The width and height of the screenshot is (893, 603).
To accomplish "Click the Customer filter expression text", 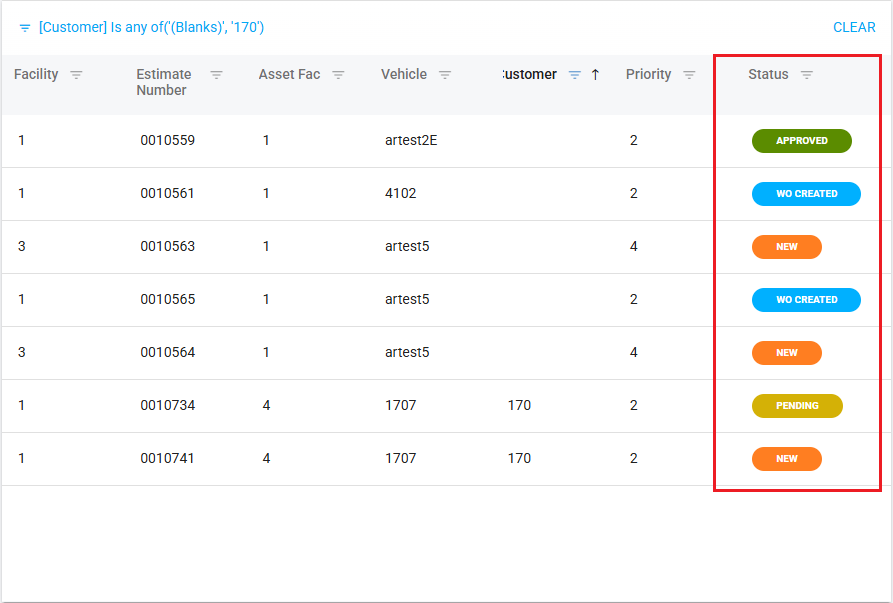I will tap(151, 28).
